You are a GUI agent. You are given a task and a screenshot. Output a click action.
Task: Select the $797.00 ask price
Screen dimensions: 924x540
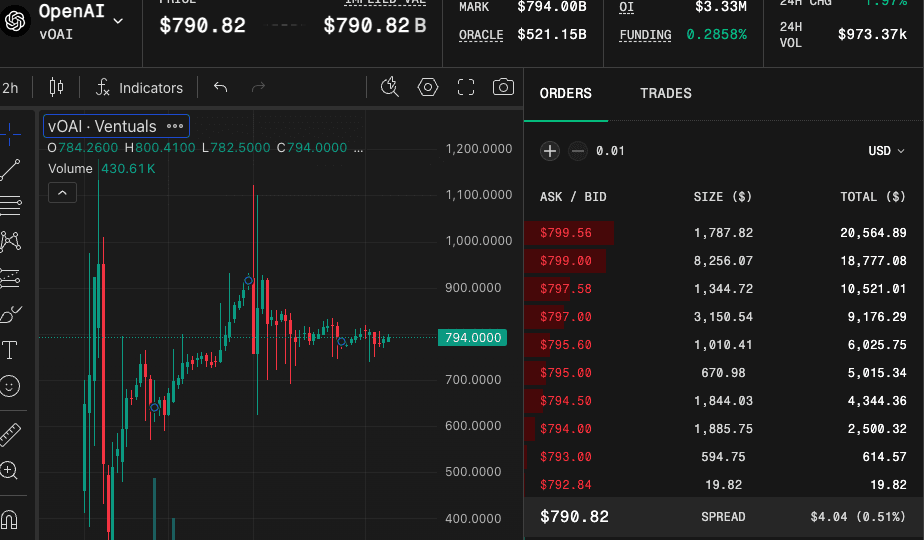point(566,317)
